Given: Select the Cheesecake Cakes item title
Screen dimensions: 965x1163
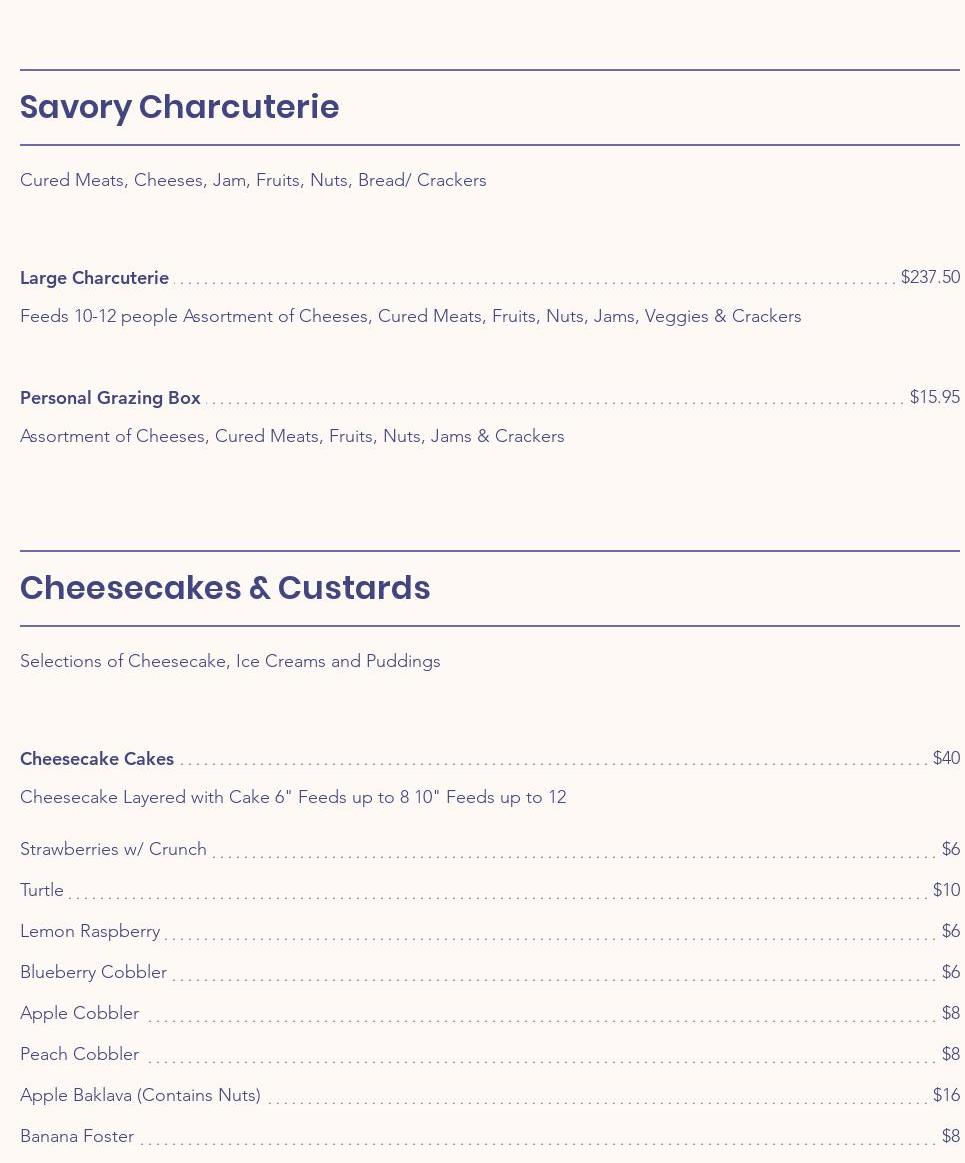Looking at the screenshot, I should 97,759.
